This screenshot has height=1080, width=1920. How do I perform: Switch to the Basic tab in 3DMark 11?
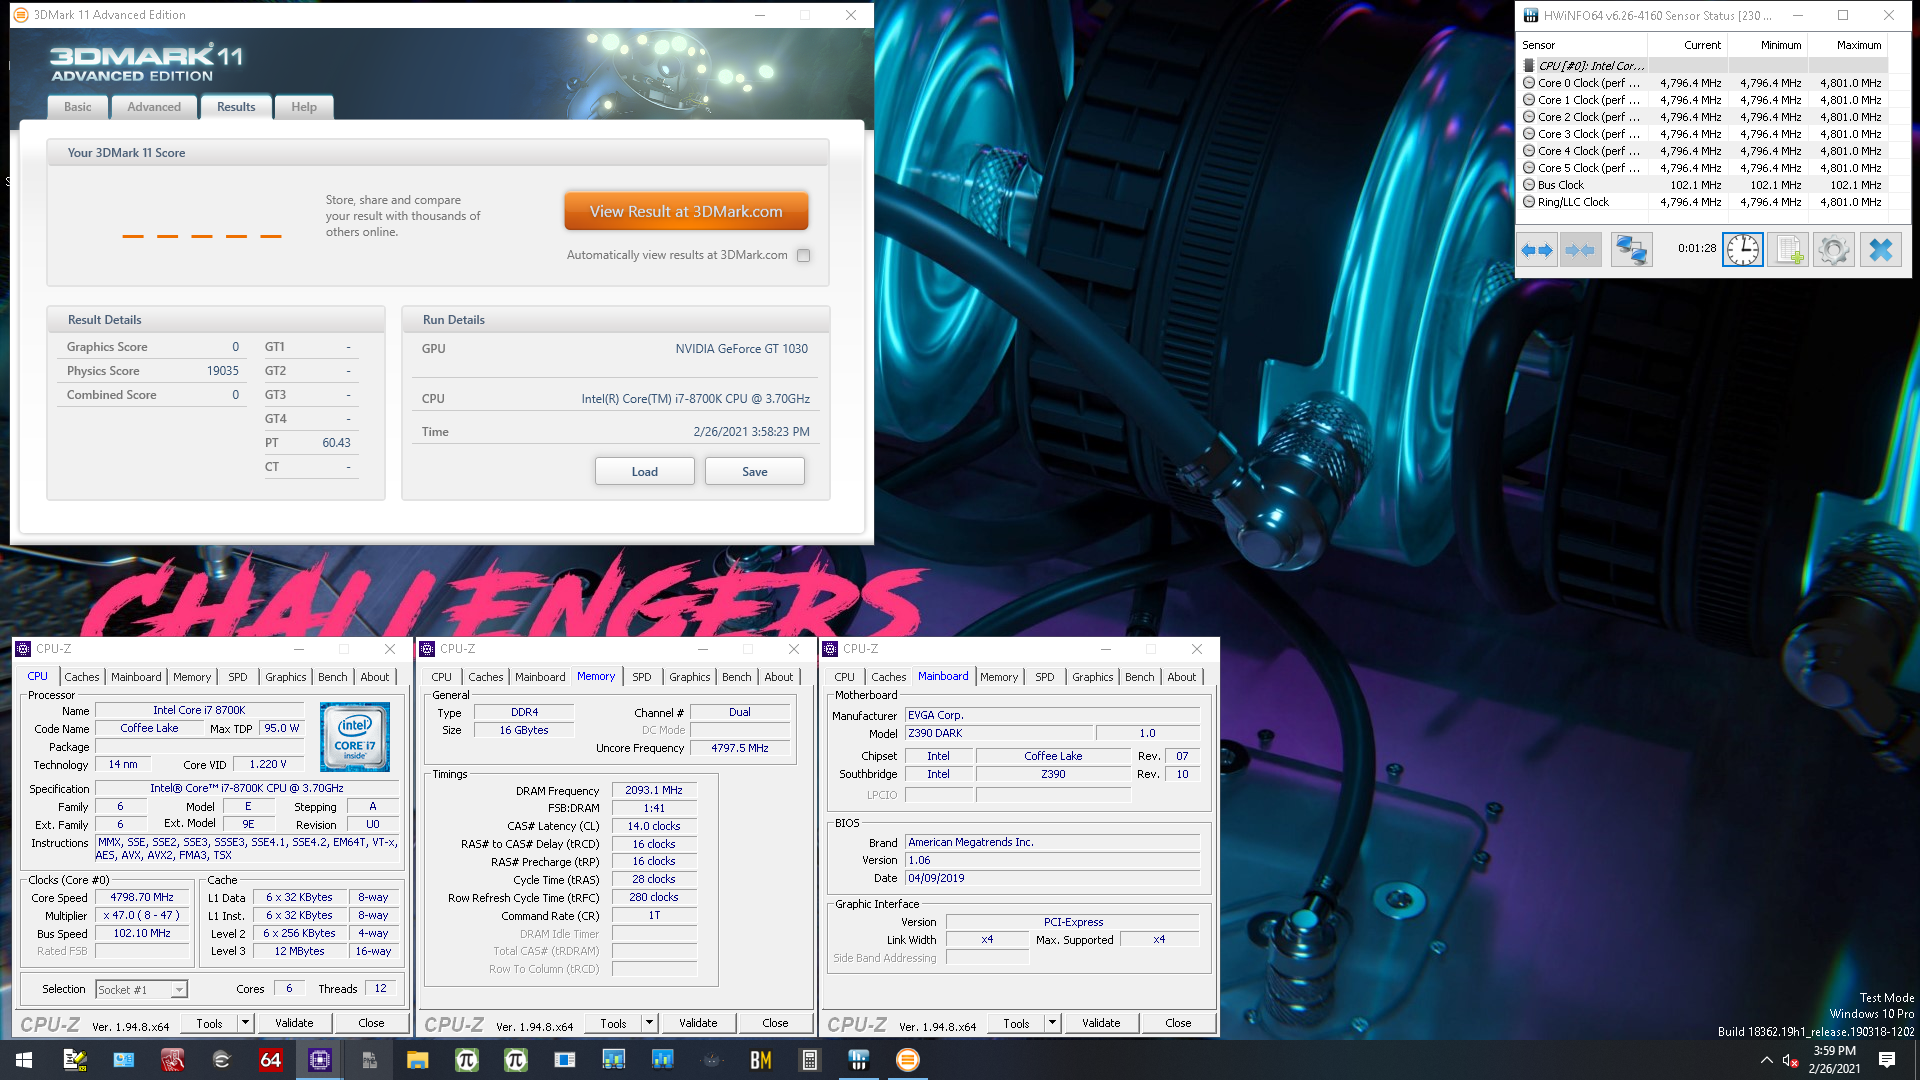(x=77, y=107)
